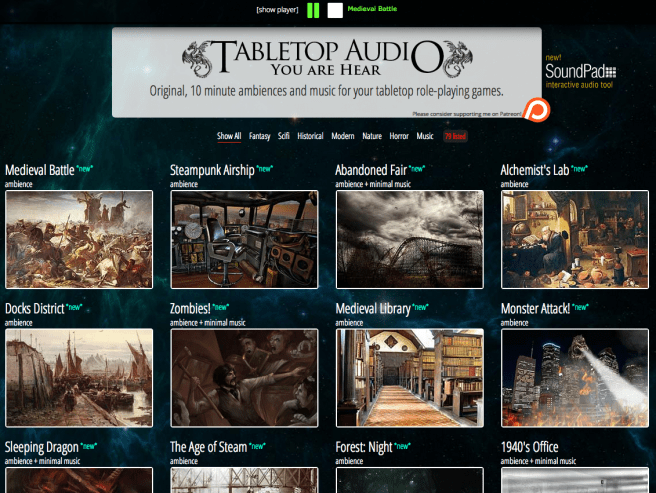The image size is (656, 493).
Task: Pause the currently playing track
Action: (x=313, y=10)
